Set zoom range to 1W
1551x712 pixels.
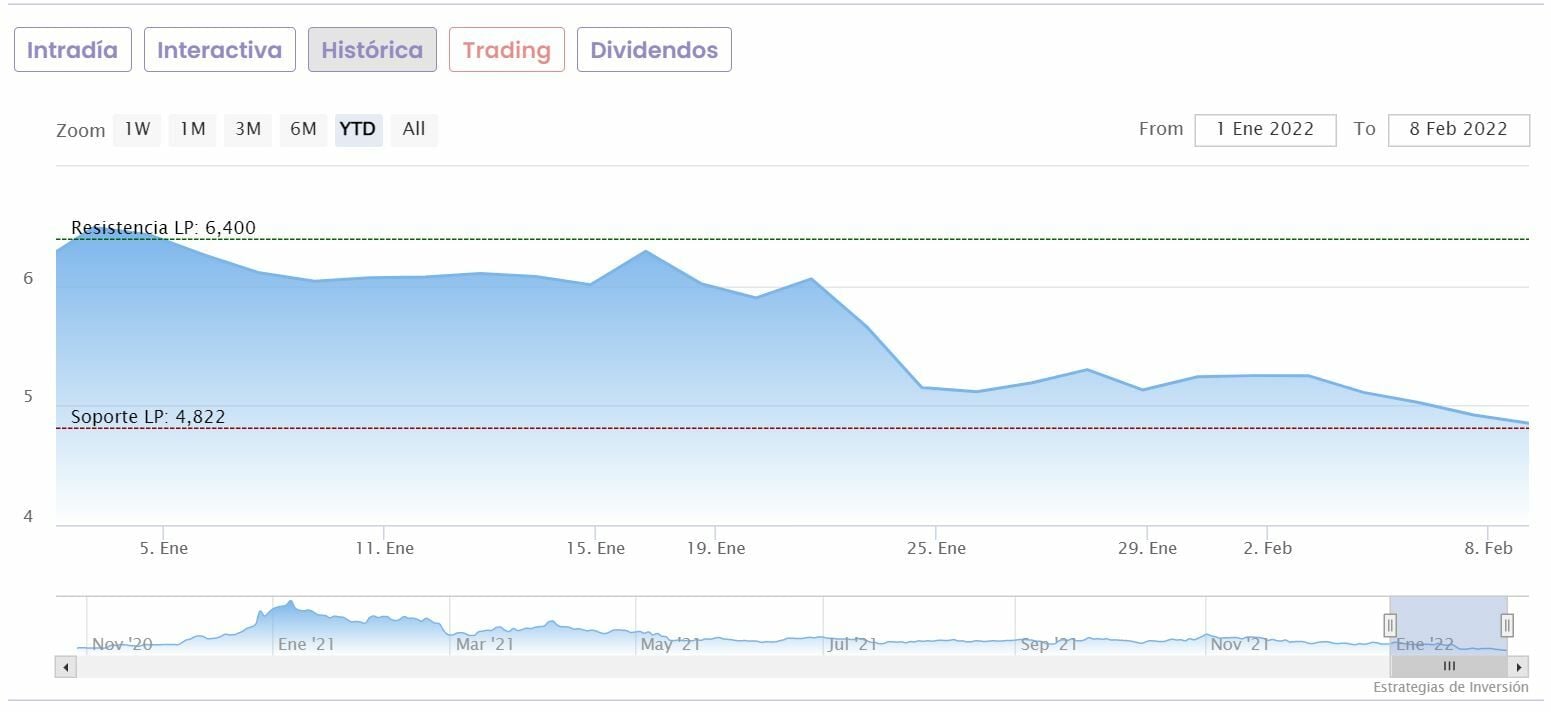pos(137,129)
